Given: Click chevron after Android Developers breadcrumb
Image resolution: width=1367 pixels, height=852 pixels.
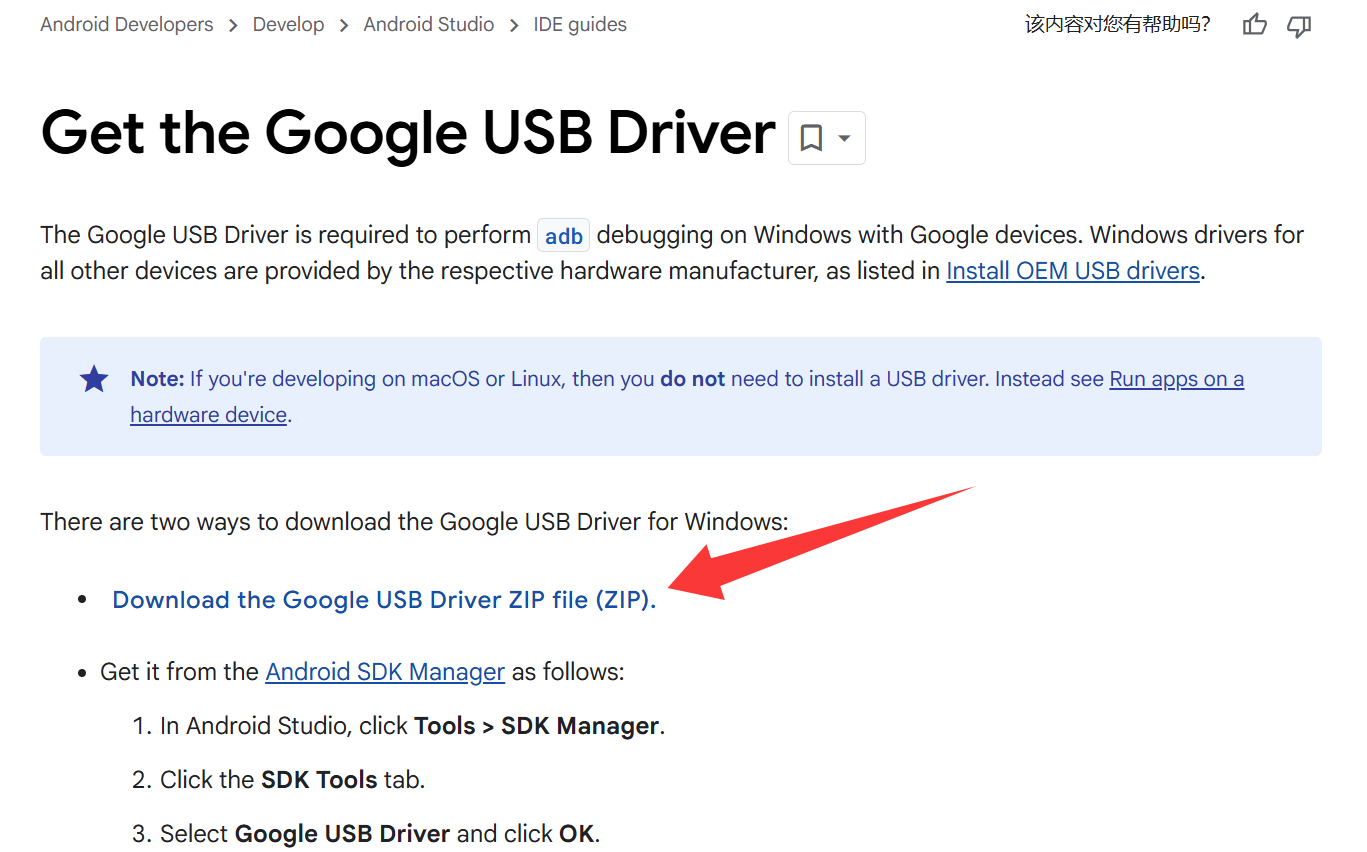Looking at the screenshot, I should tap(233, 25).
